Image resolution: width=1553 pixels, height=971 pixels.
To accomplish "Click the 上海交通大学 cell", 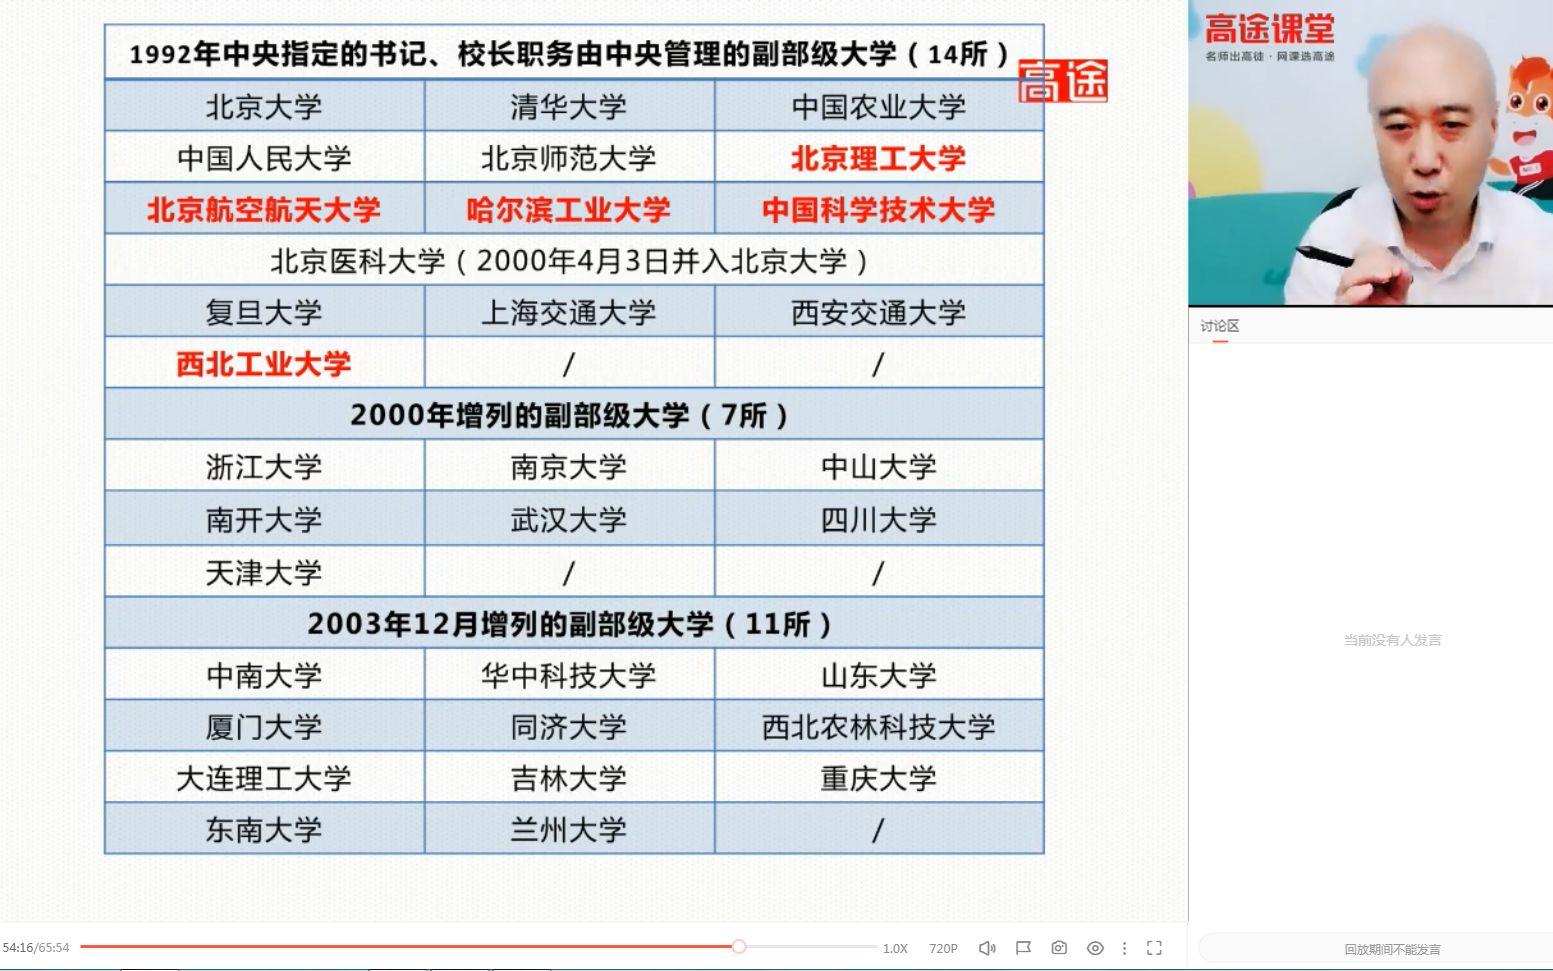I will click(x=569, y=311).
